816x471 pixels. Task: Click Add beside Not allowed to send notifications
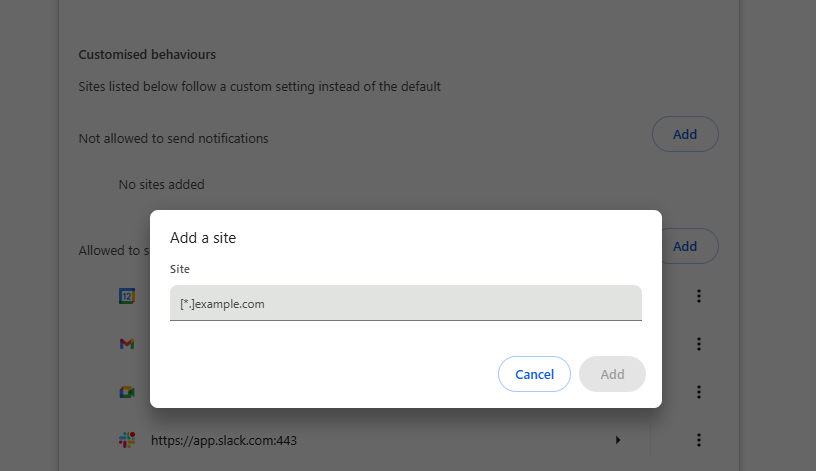click(x=685, y=134)
